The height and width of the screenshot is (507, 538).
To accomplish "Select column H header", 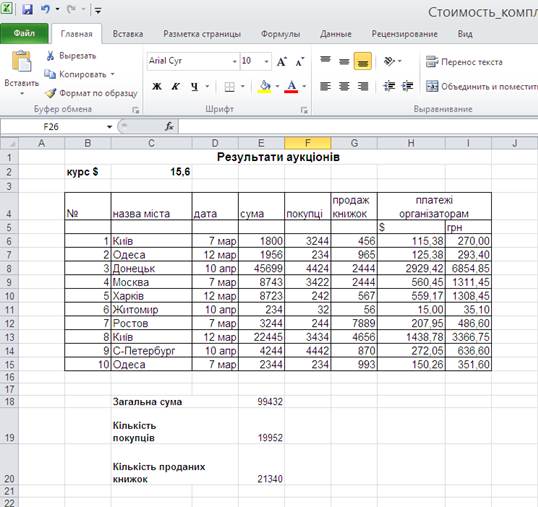I will coord(411,143).
